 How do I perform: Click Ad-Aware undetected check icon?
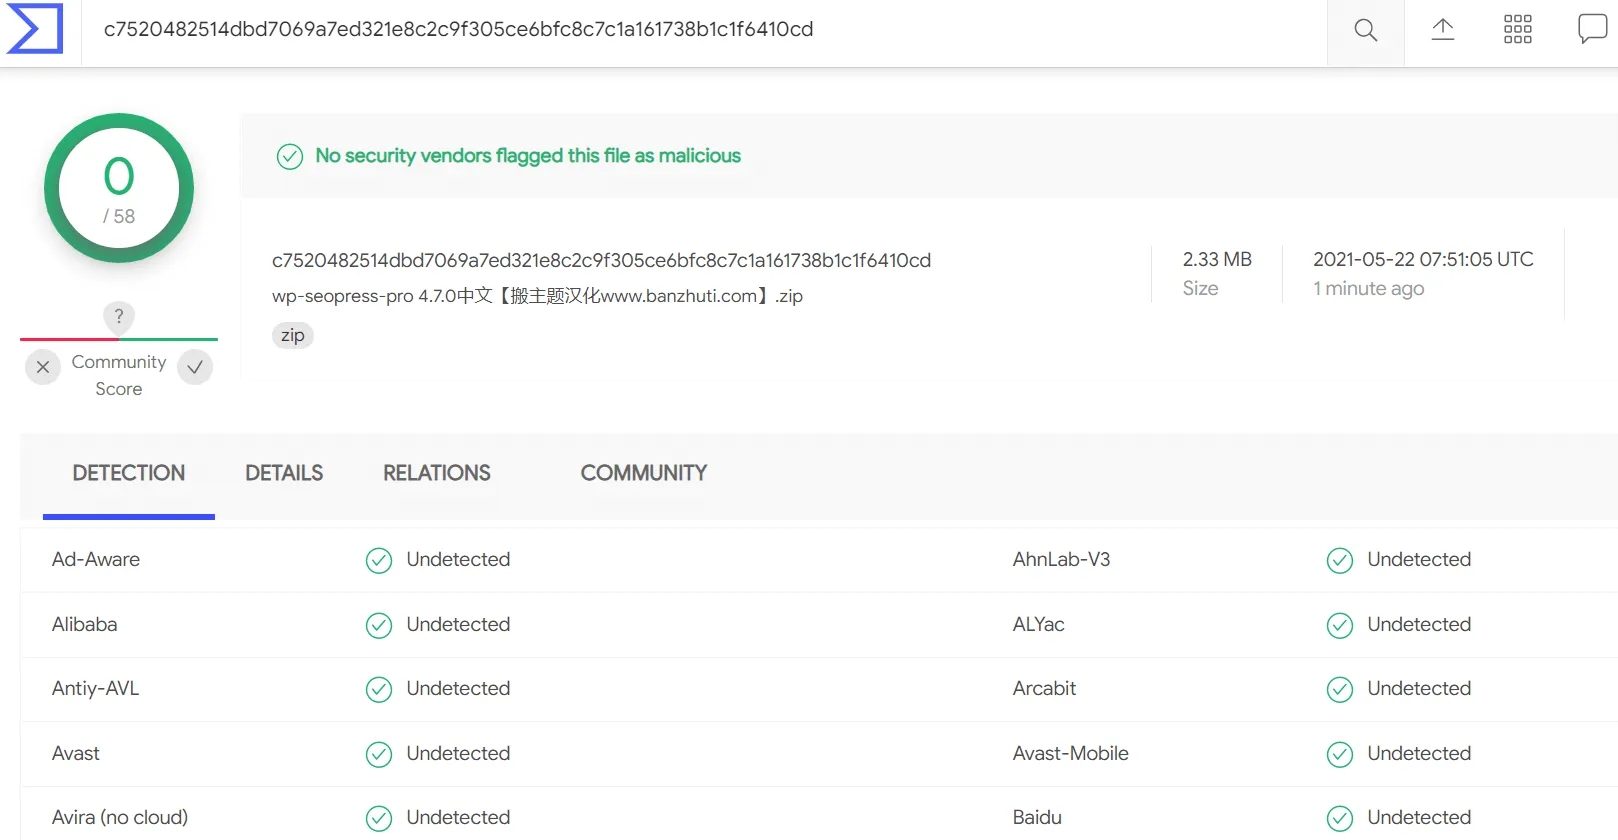coord(379,560)
